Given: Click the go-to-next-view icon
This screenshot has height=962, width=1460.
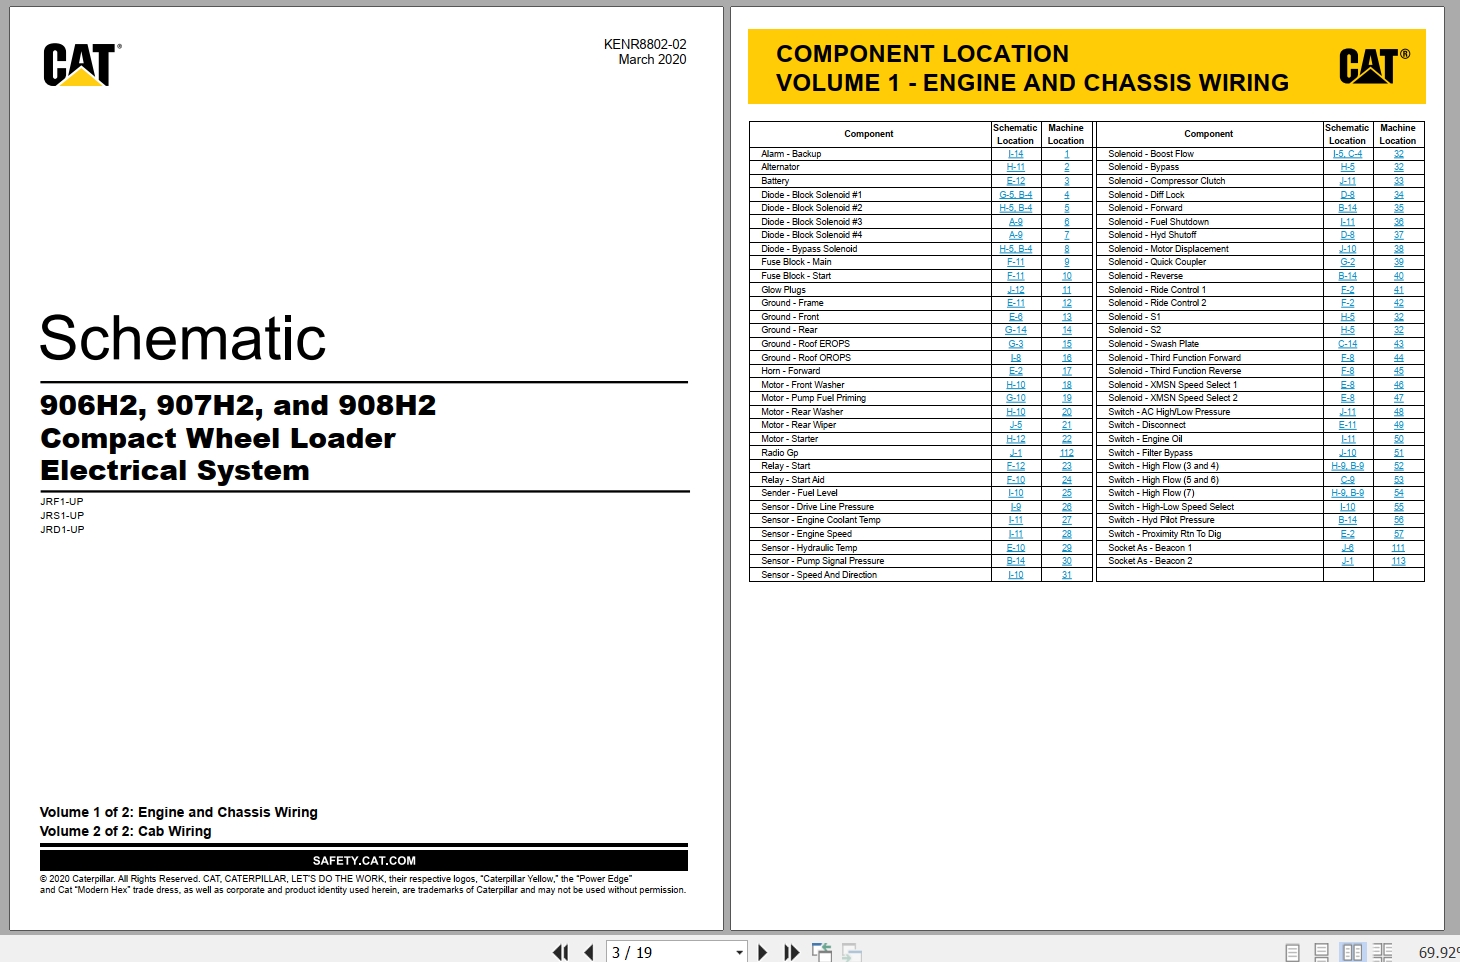Looking at the screenshot, I should [x=852, y=953].
